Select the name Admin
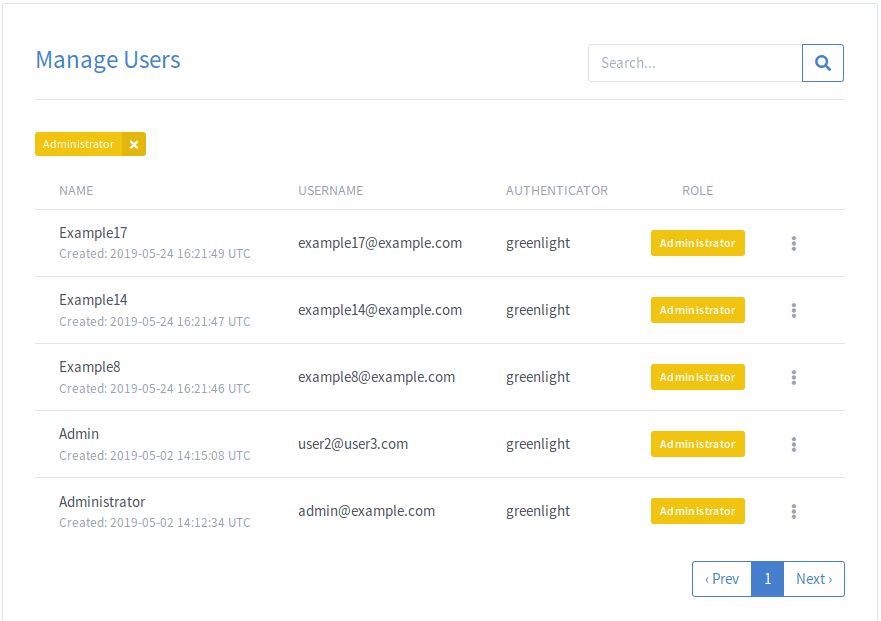 (x=79, y=434)
